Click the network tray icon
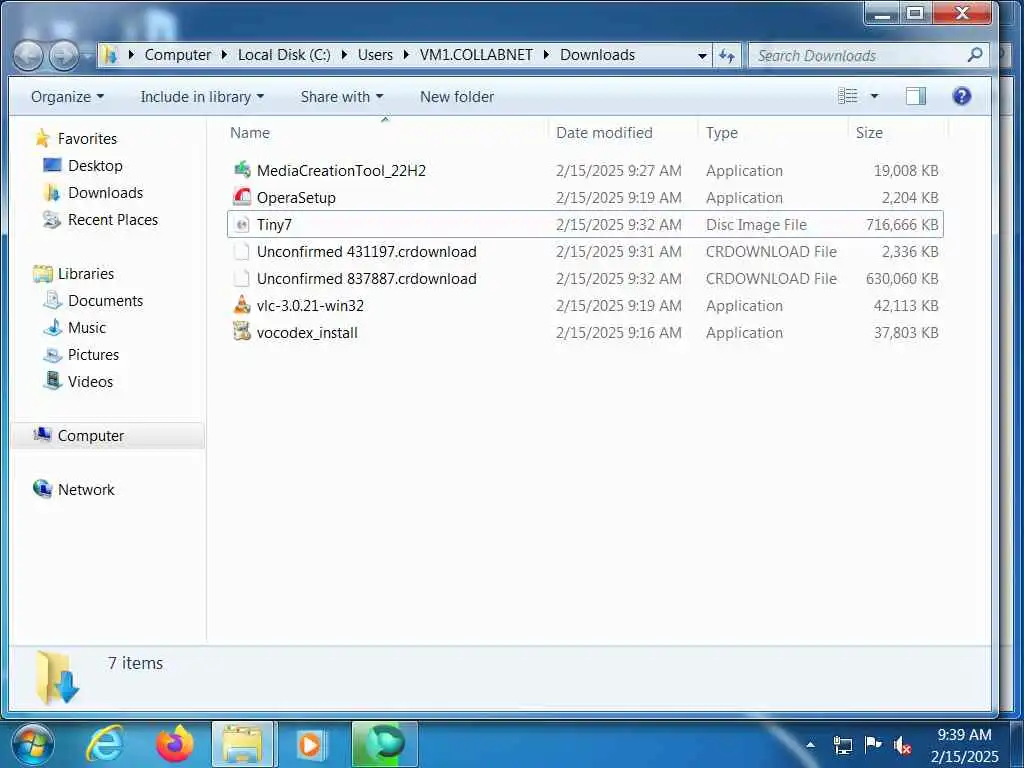The width and height of the screenshot is (1024, 768). 842,744
